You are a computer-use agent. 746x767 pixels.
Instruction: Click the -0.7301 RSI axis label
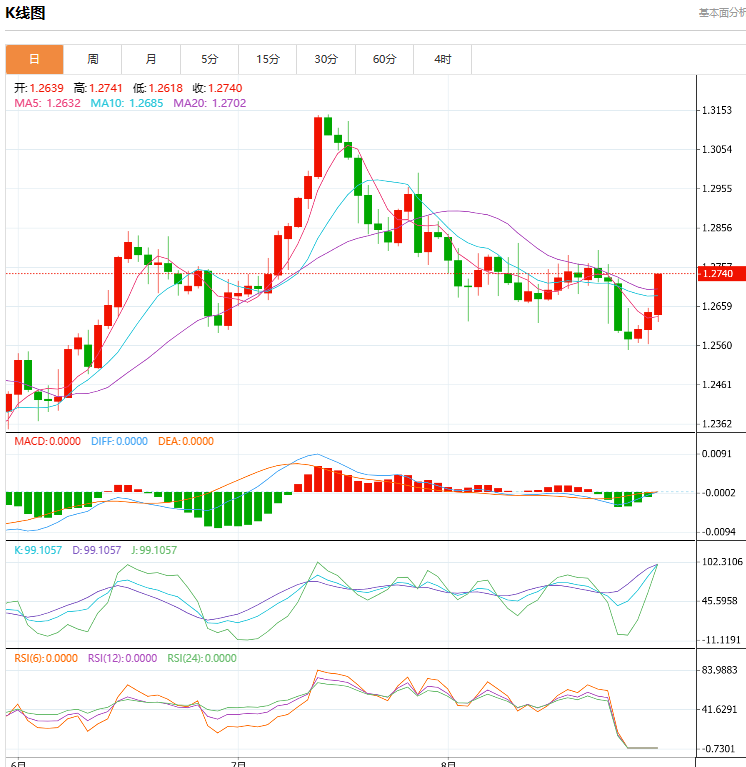pyautogui.click(x=718, y=748)
